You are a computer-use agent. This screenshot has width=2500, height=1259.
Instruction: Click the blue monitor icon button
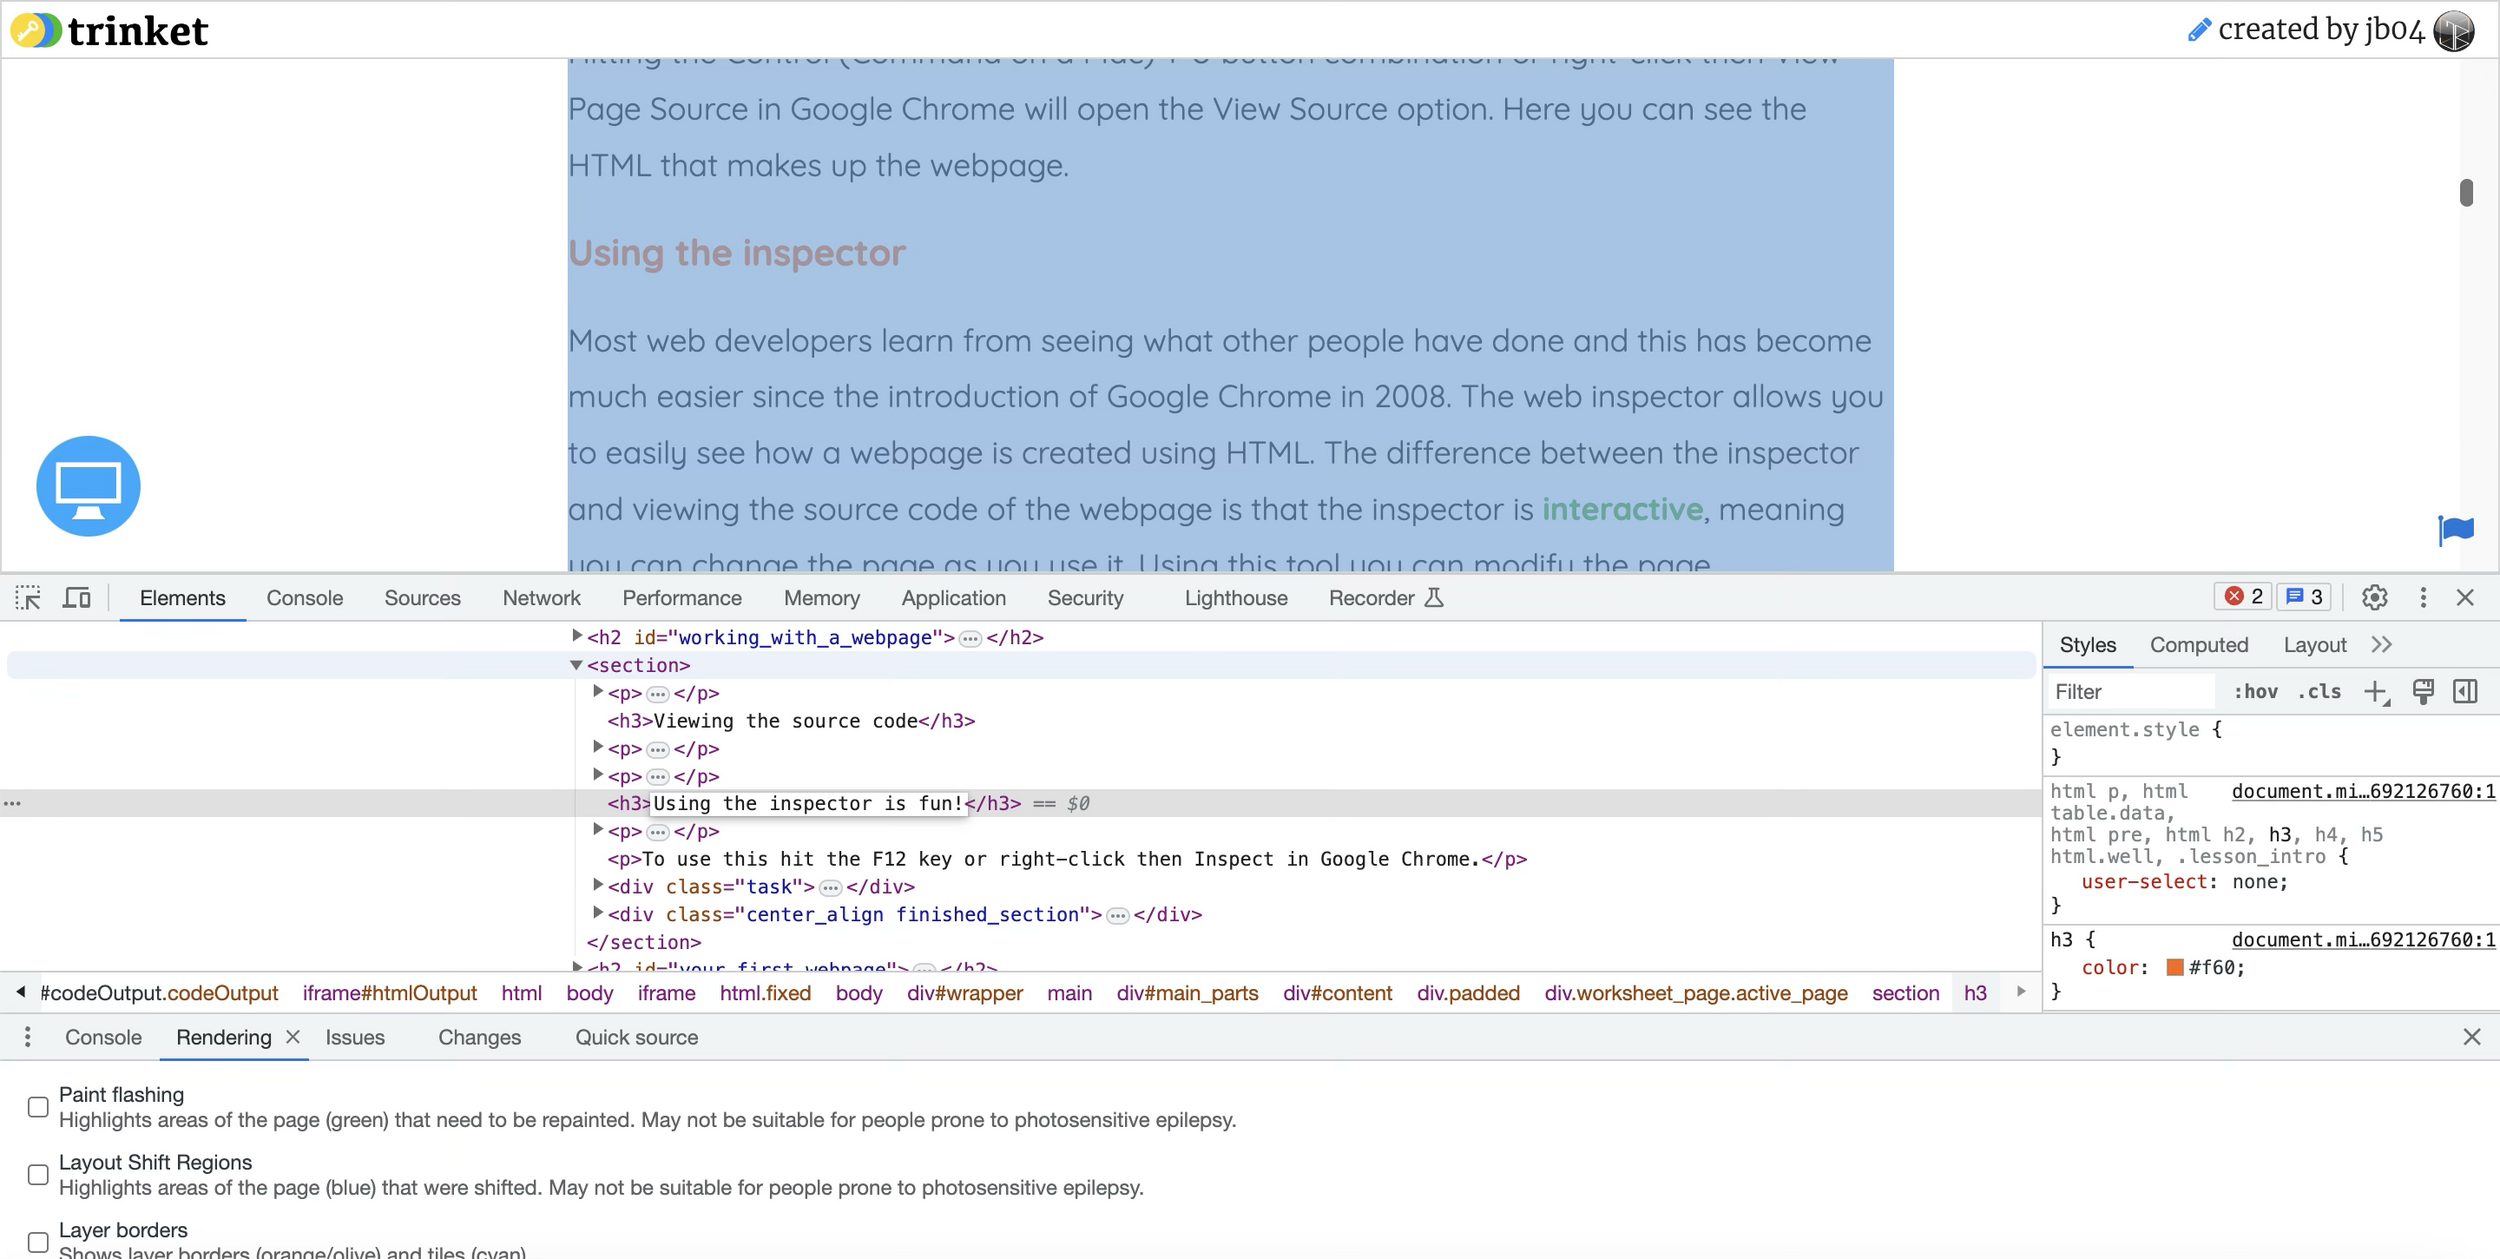click(88, 486)
